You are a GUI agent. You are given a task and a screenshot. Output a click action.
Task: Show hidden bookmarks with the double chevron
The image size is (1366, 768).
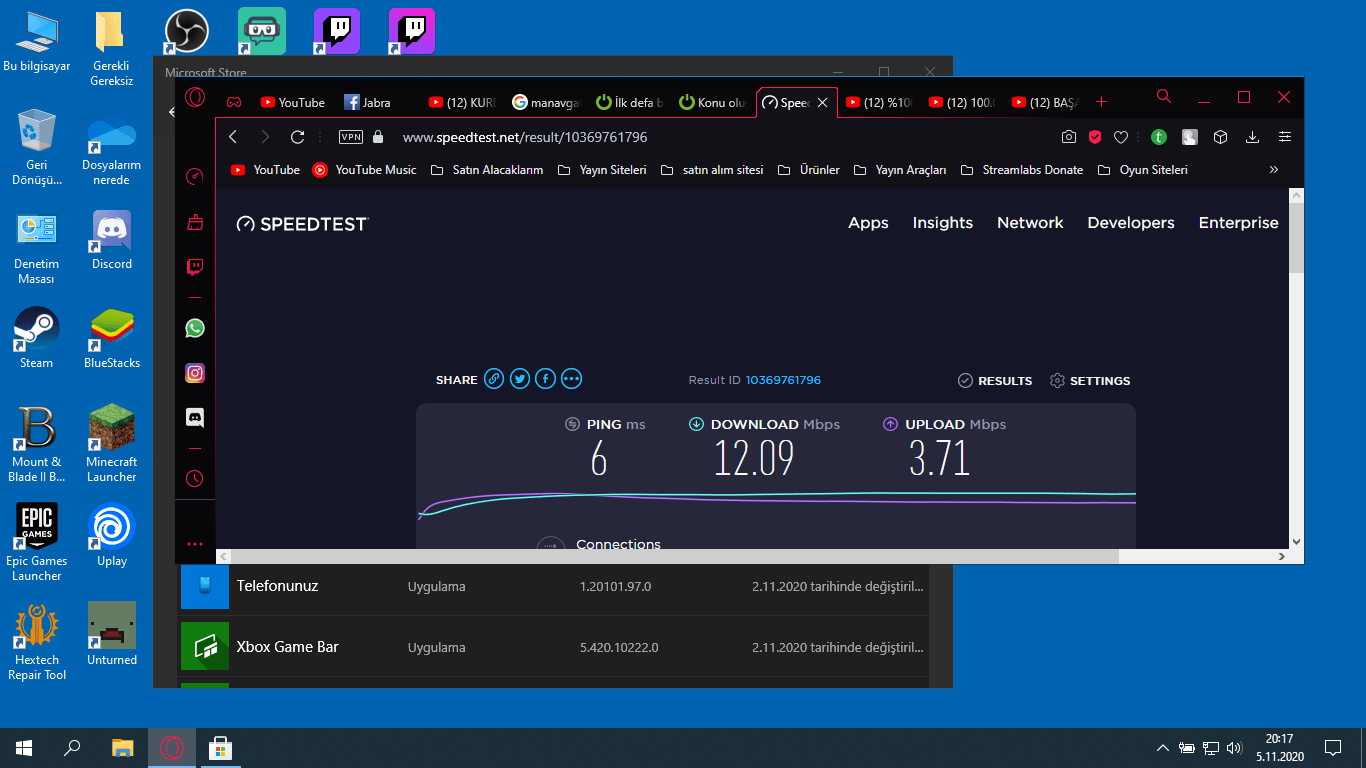pos(1274,170)
